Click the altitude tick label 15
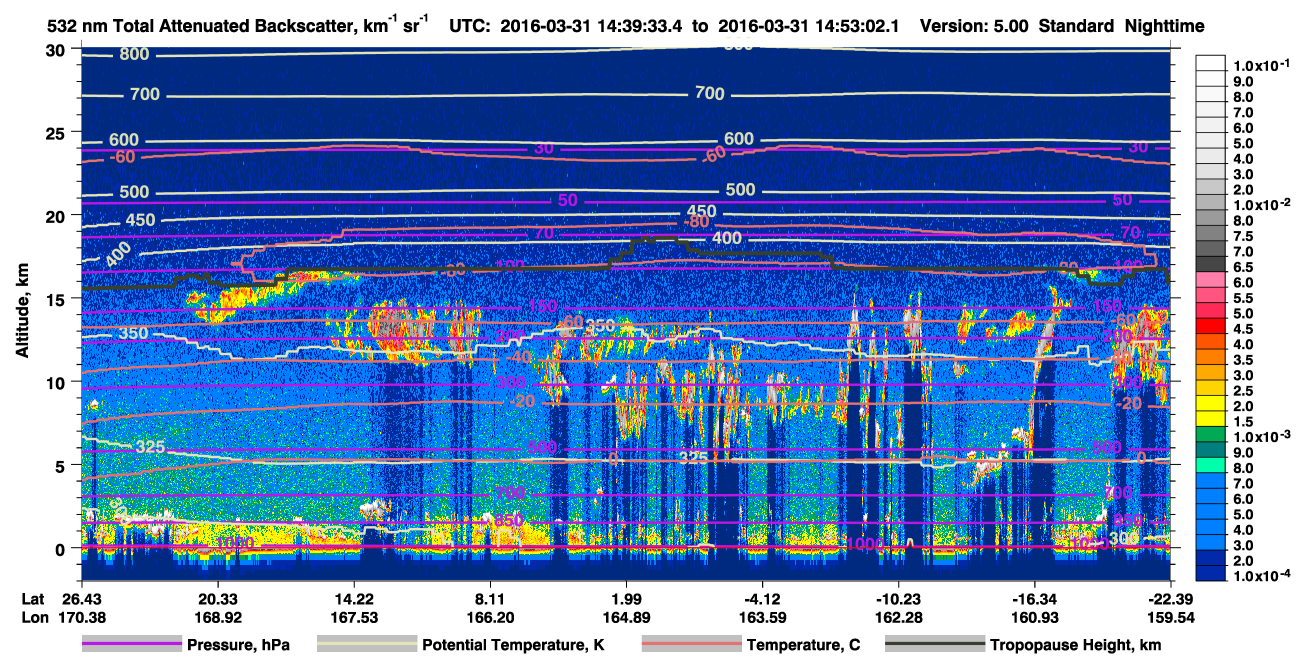1300x667 pixels. [x=57, y=299]
